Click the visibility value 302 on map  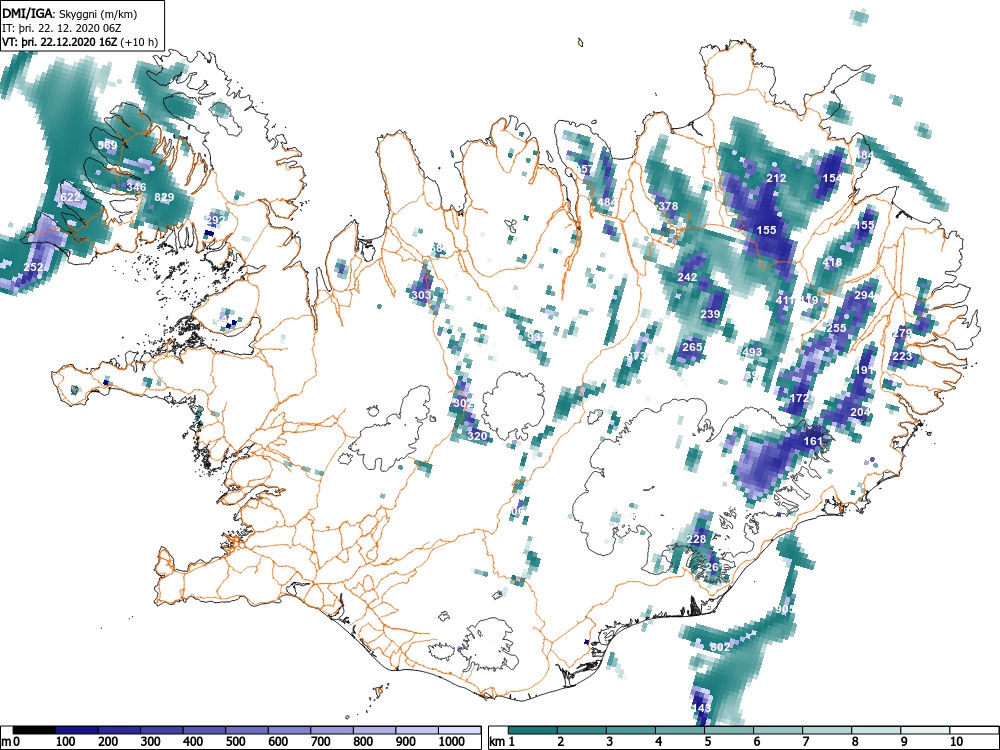(x=462, y=404)
